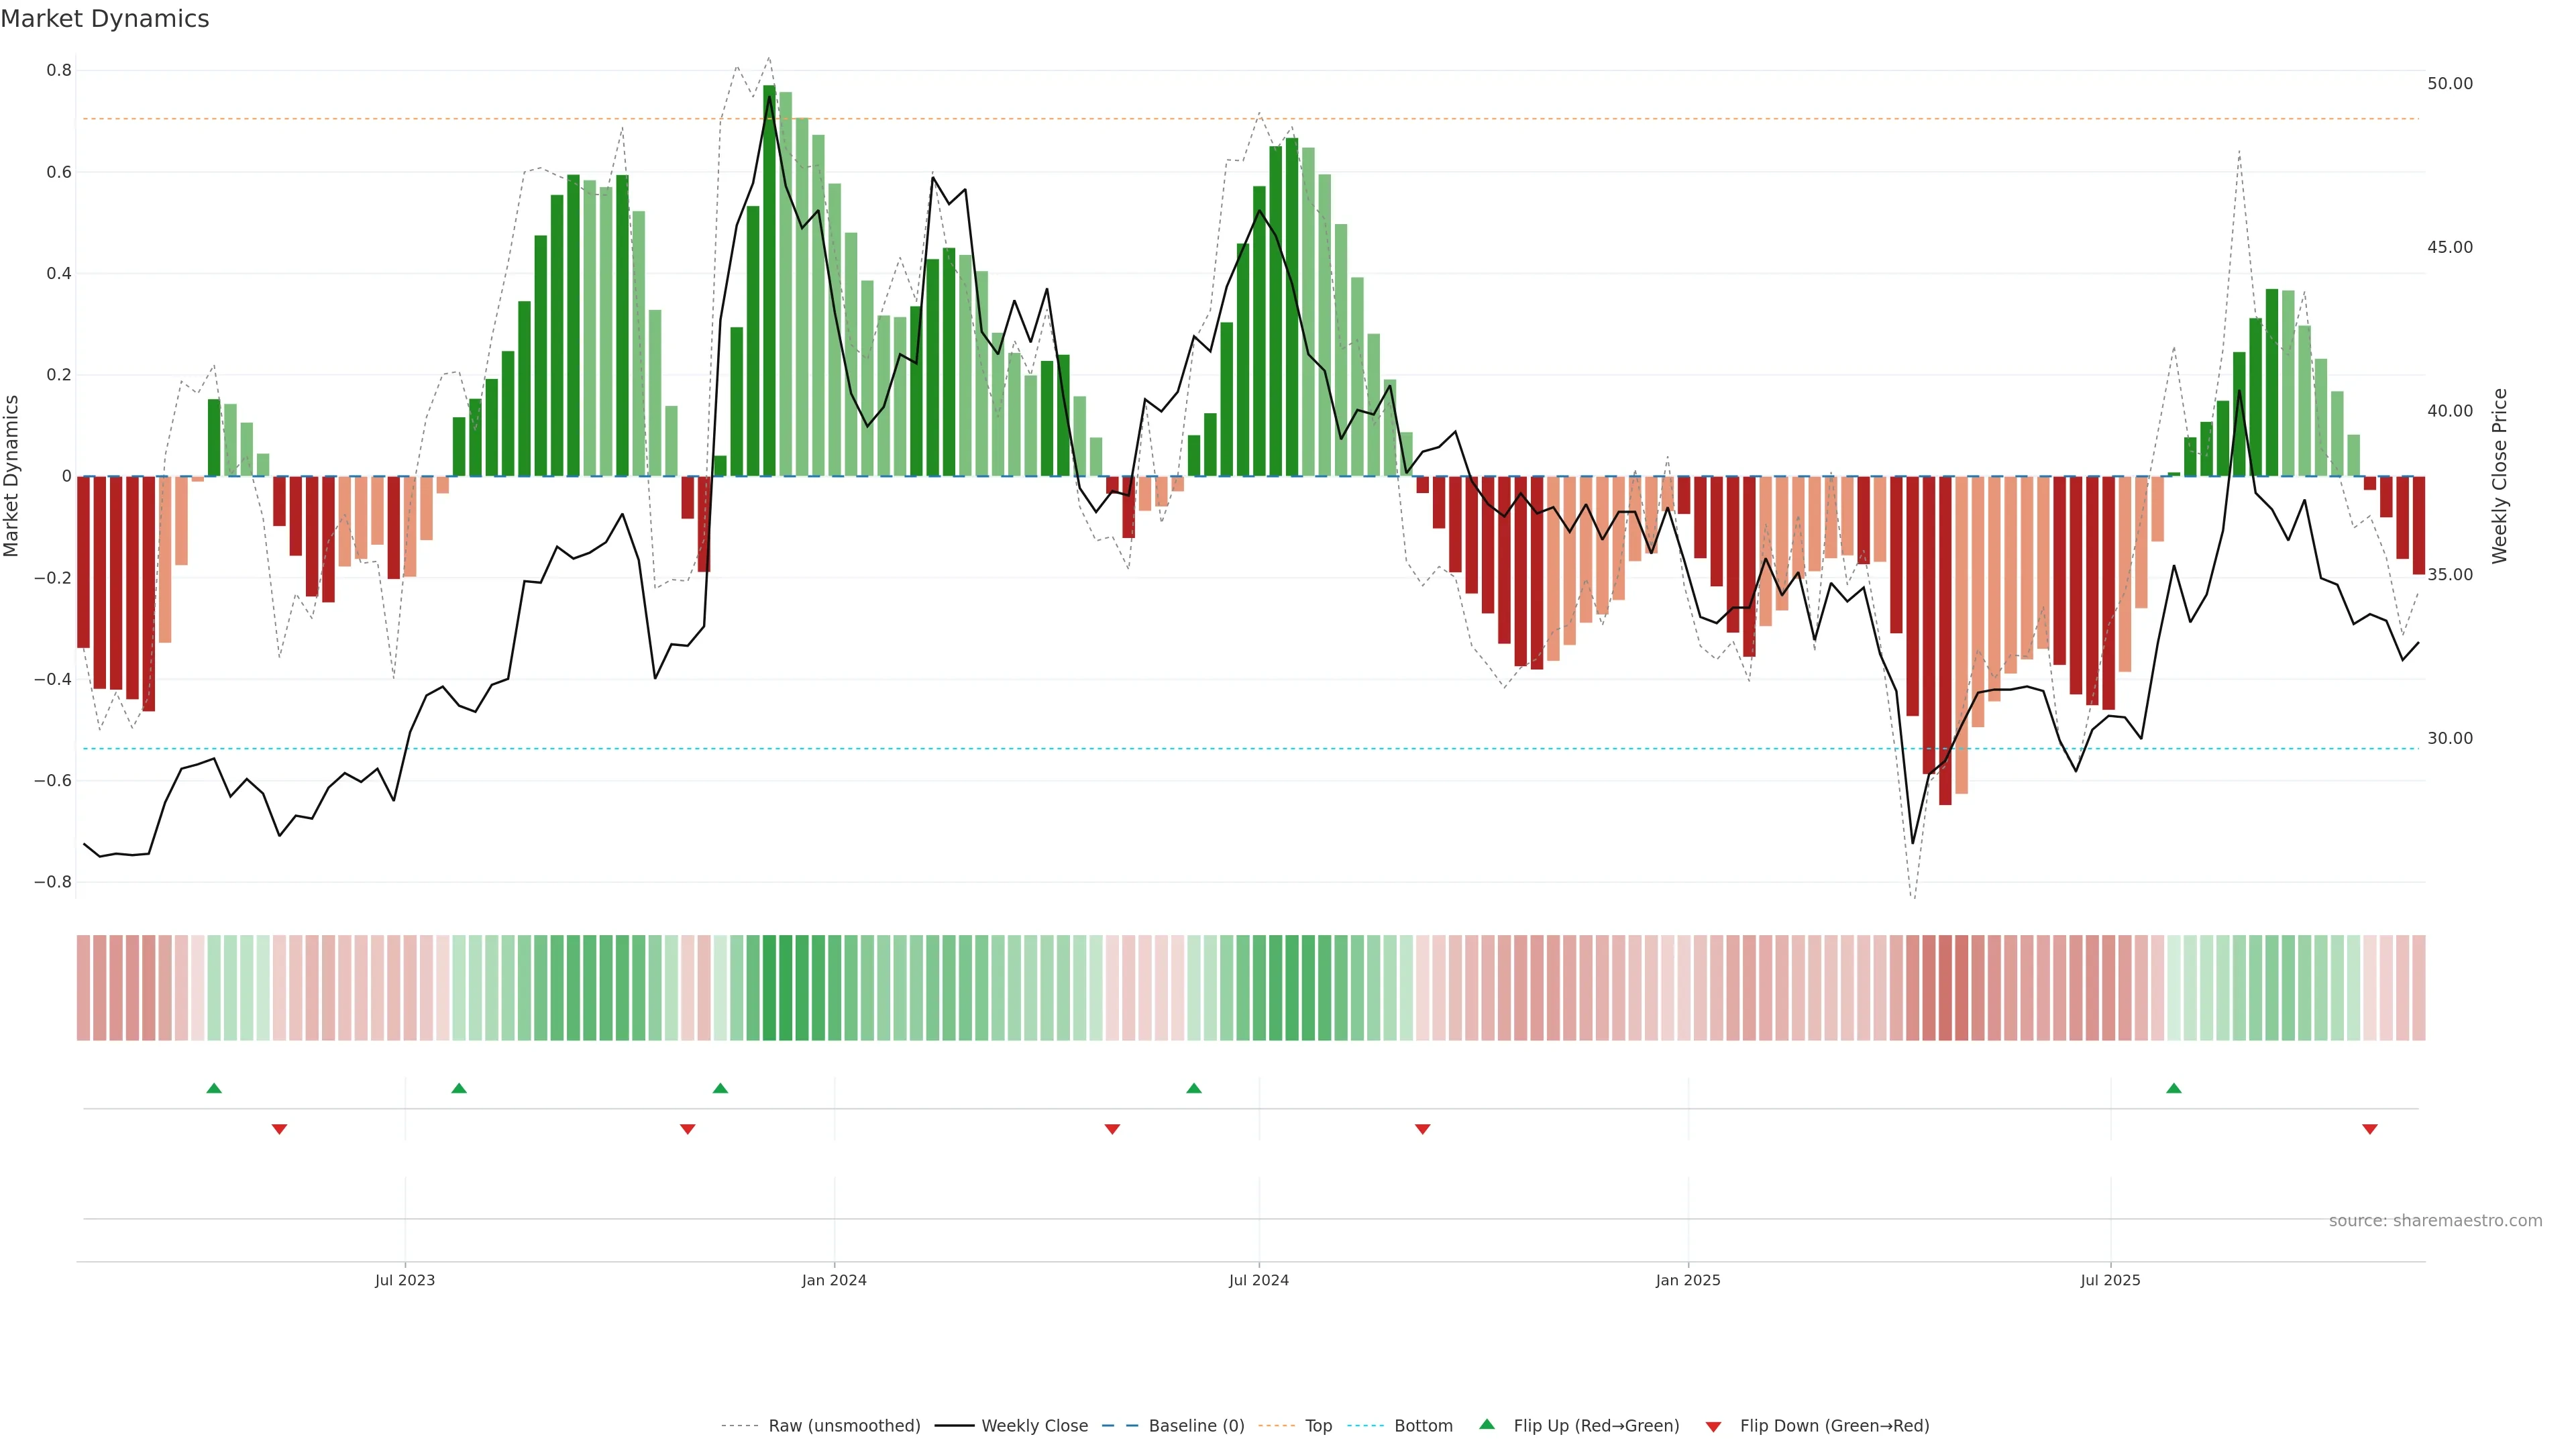This screenshot has height=1449, width=2576.
Task: Click the Market Dynamics chart title
Action: pos(105,19)
